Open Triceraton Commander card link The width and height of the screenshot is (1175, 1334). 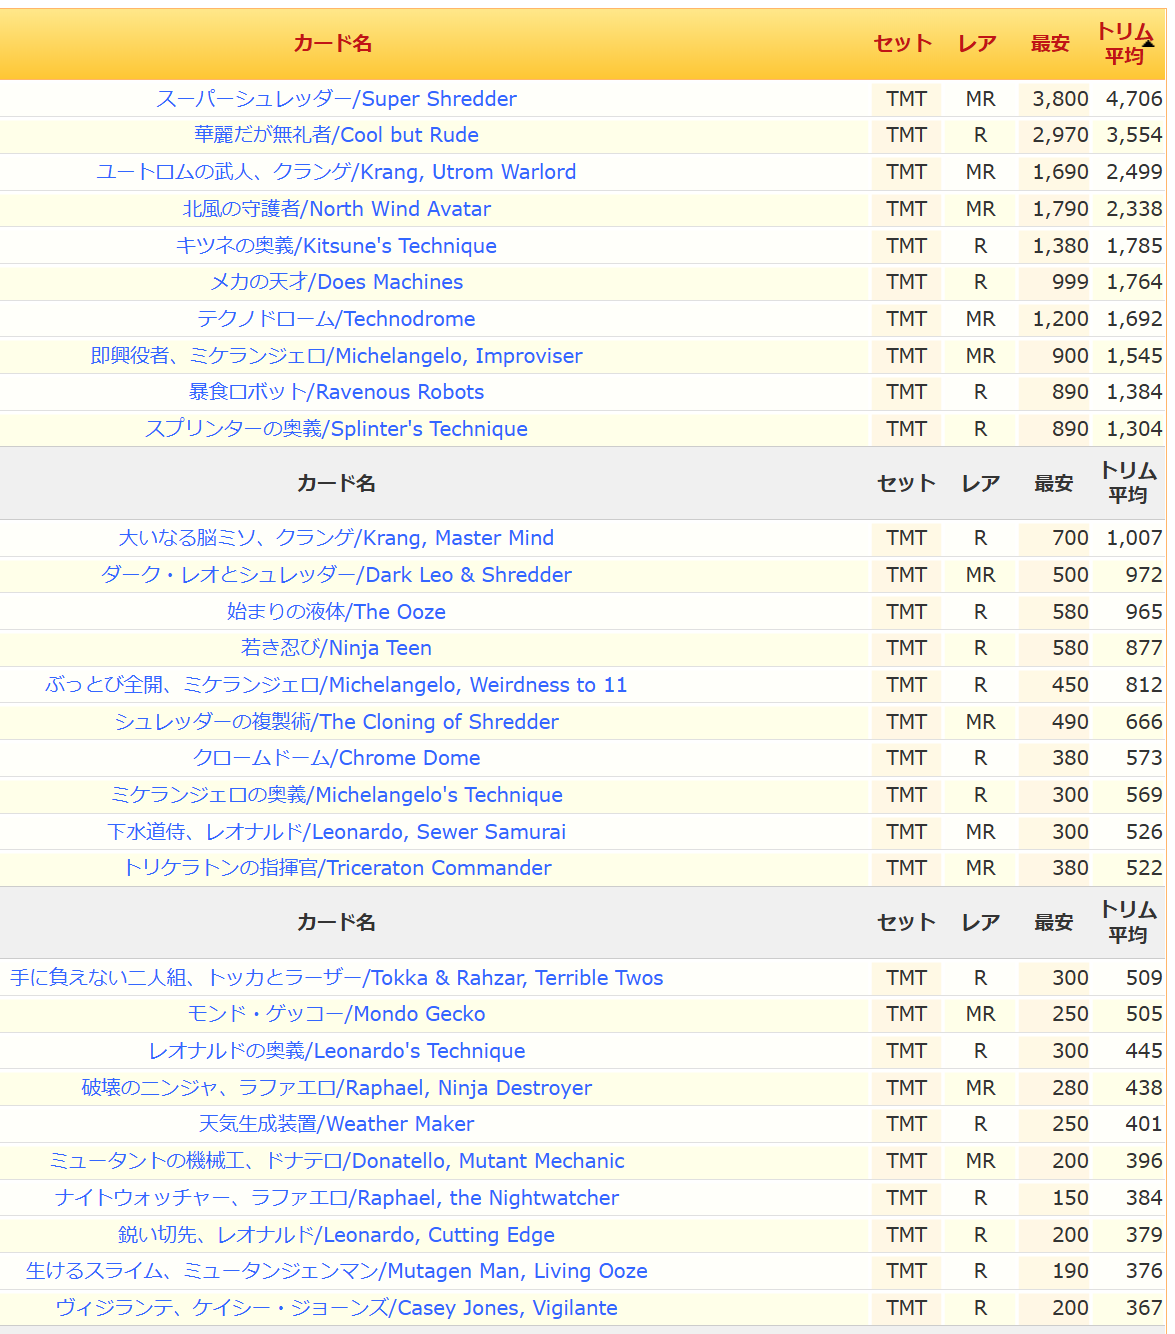click(x=336, y=868)
